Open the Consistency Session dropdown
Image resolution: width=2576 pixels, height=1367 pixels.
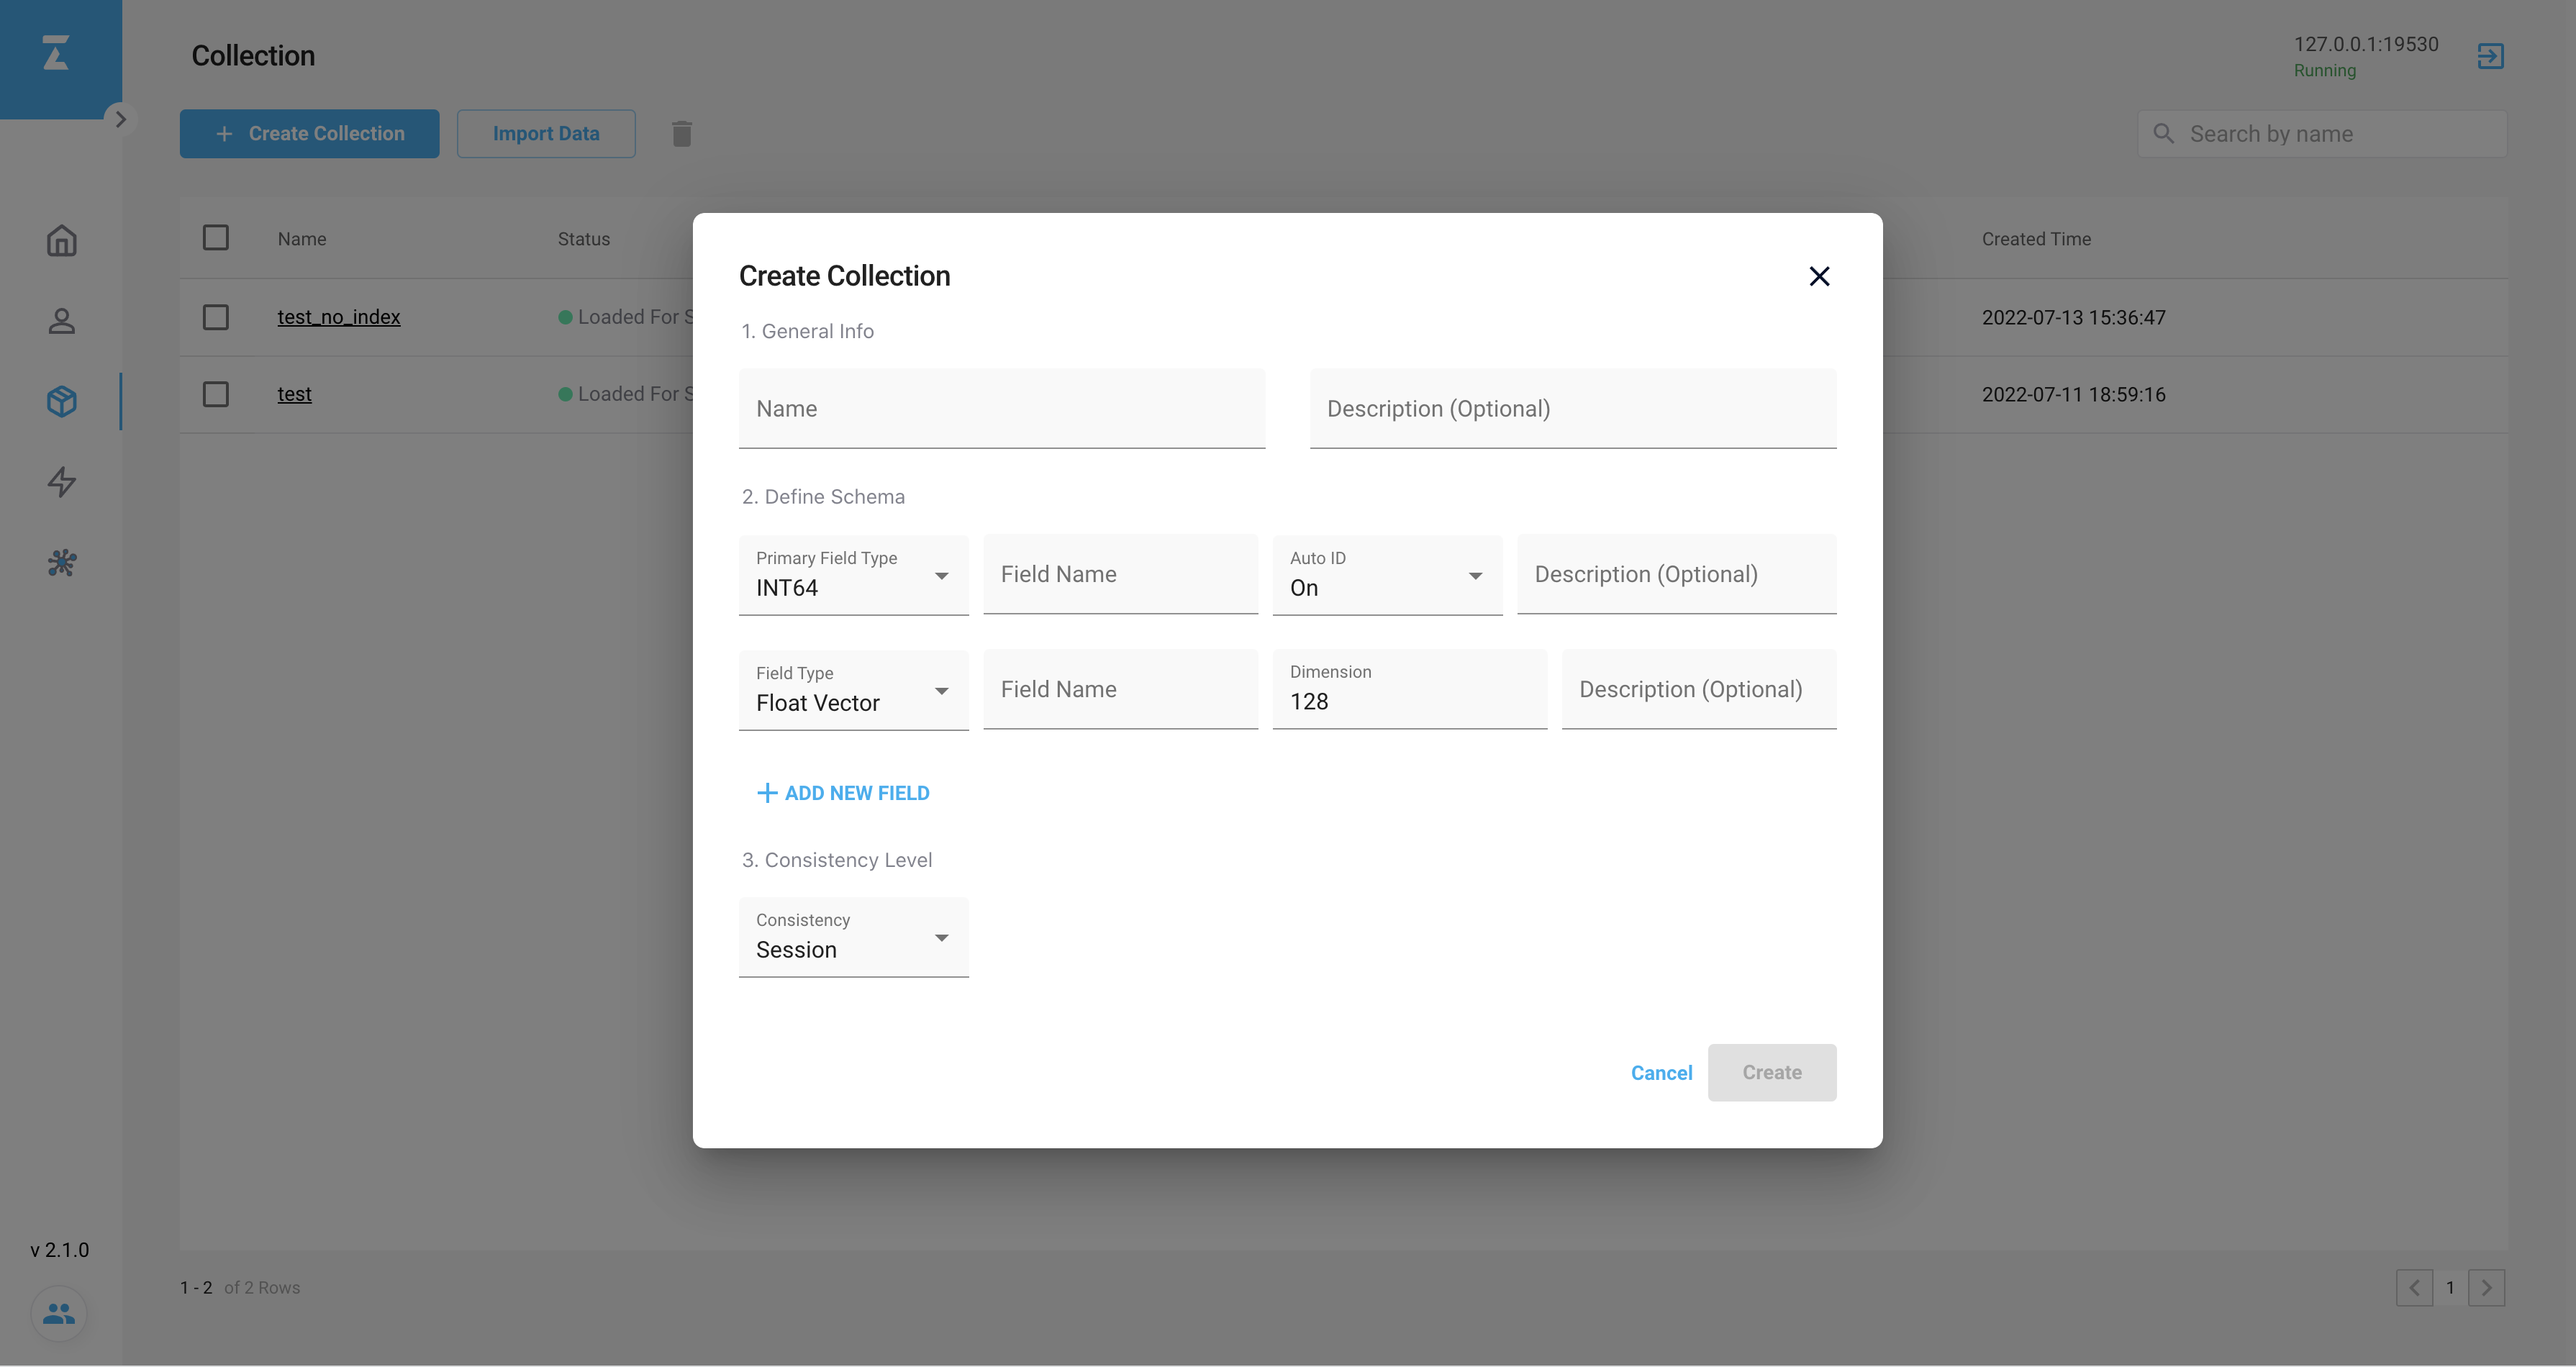click(x=853, y=937)
